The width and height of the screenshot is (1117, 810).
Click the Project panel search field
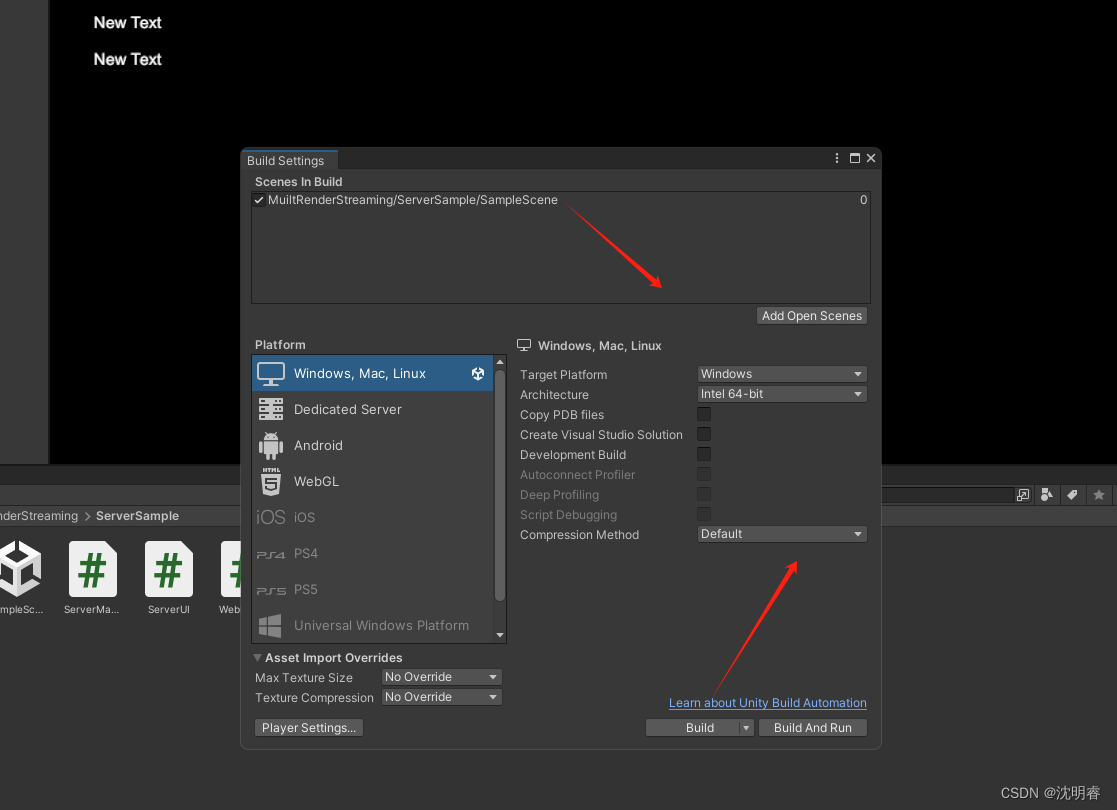(947, 494)
